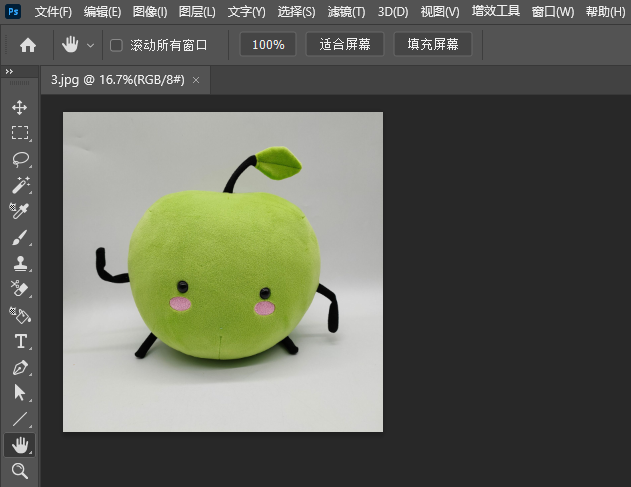Click the toolbox grip handle at top
The height and width of the screenshot is (487, 631).
[x=19, y=83]
